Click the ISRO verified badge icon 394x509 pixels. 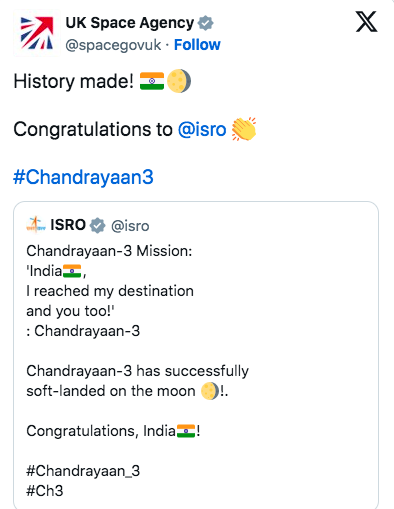pyautogui.click(x=97, y=225)
